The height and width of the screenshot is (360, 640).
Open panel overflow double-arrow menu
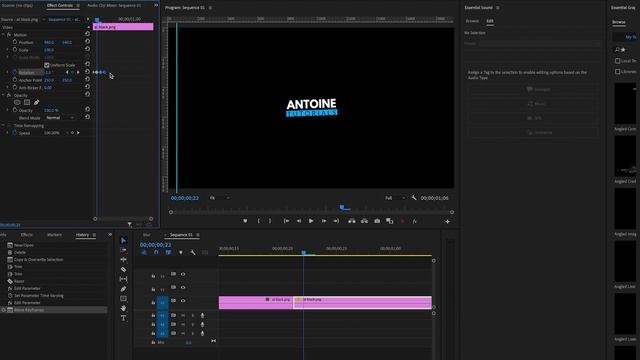pos(156,5)
